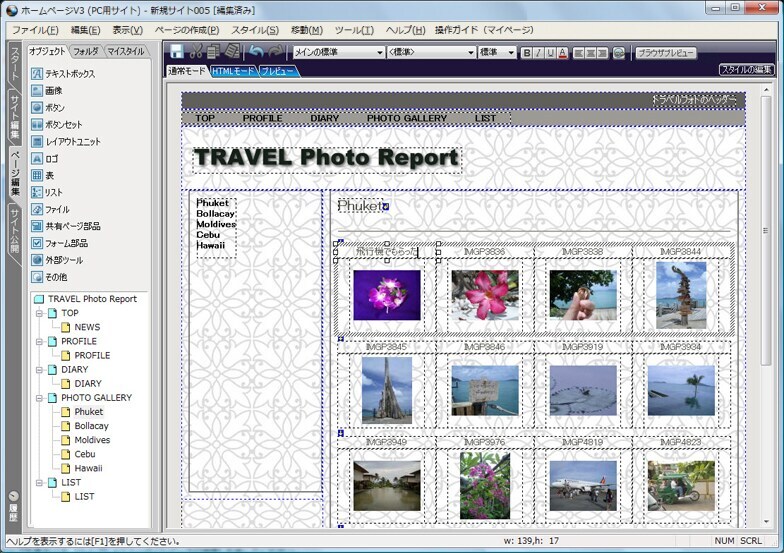Set left text alignment
The image size is (784, 553).
[x=578, y=52]
